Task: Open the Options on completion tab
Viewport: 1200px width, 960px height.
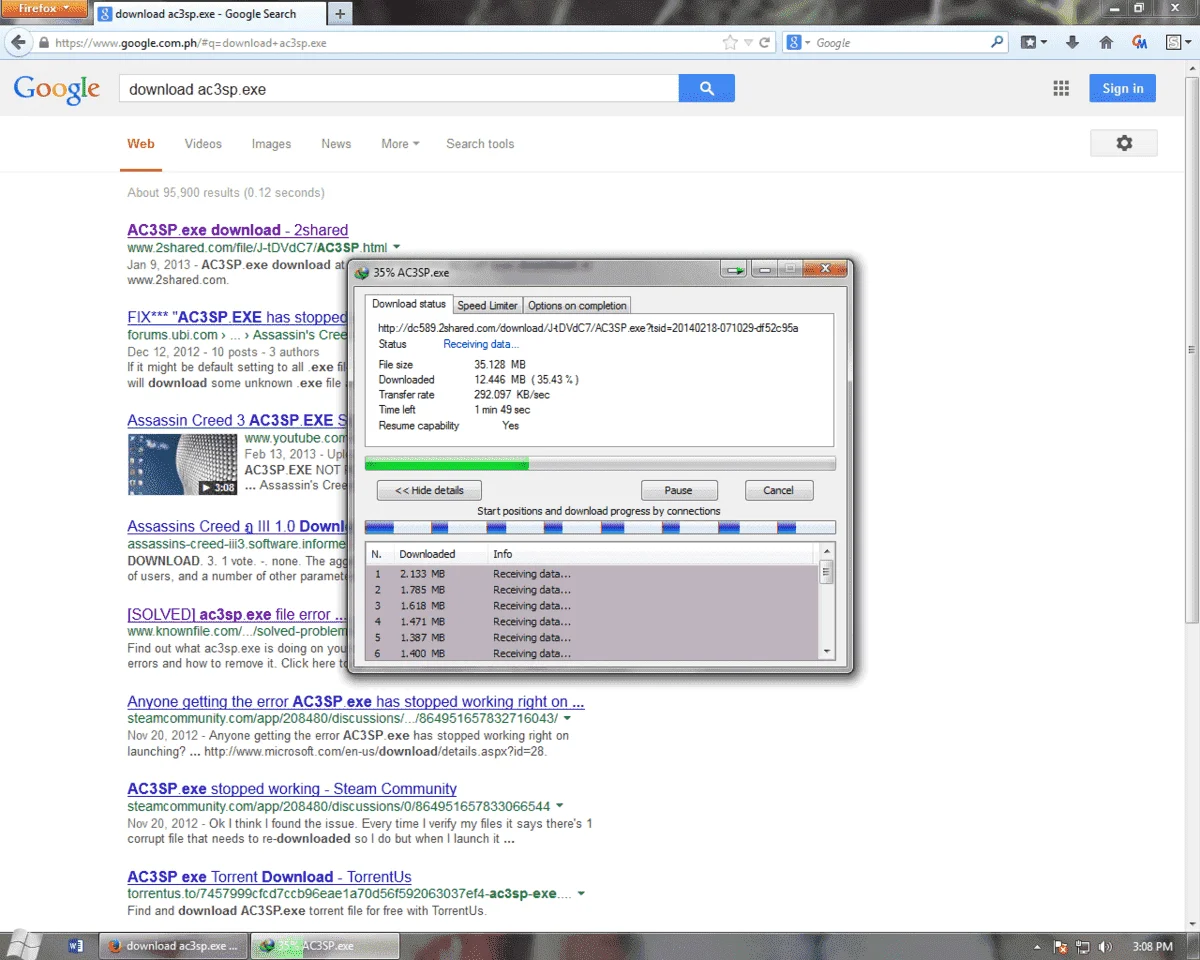Action: (577, 305)
